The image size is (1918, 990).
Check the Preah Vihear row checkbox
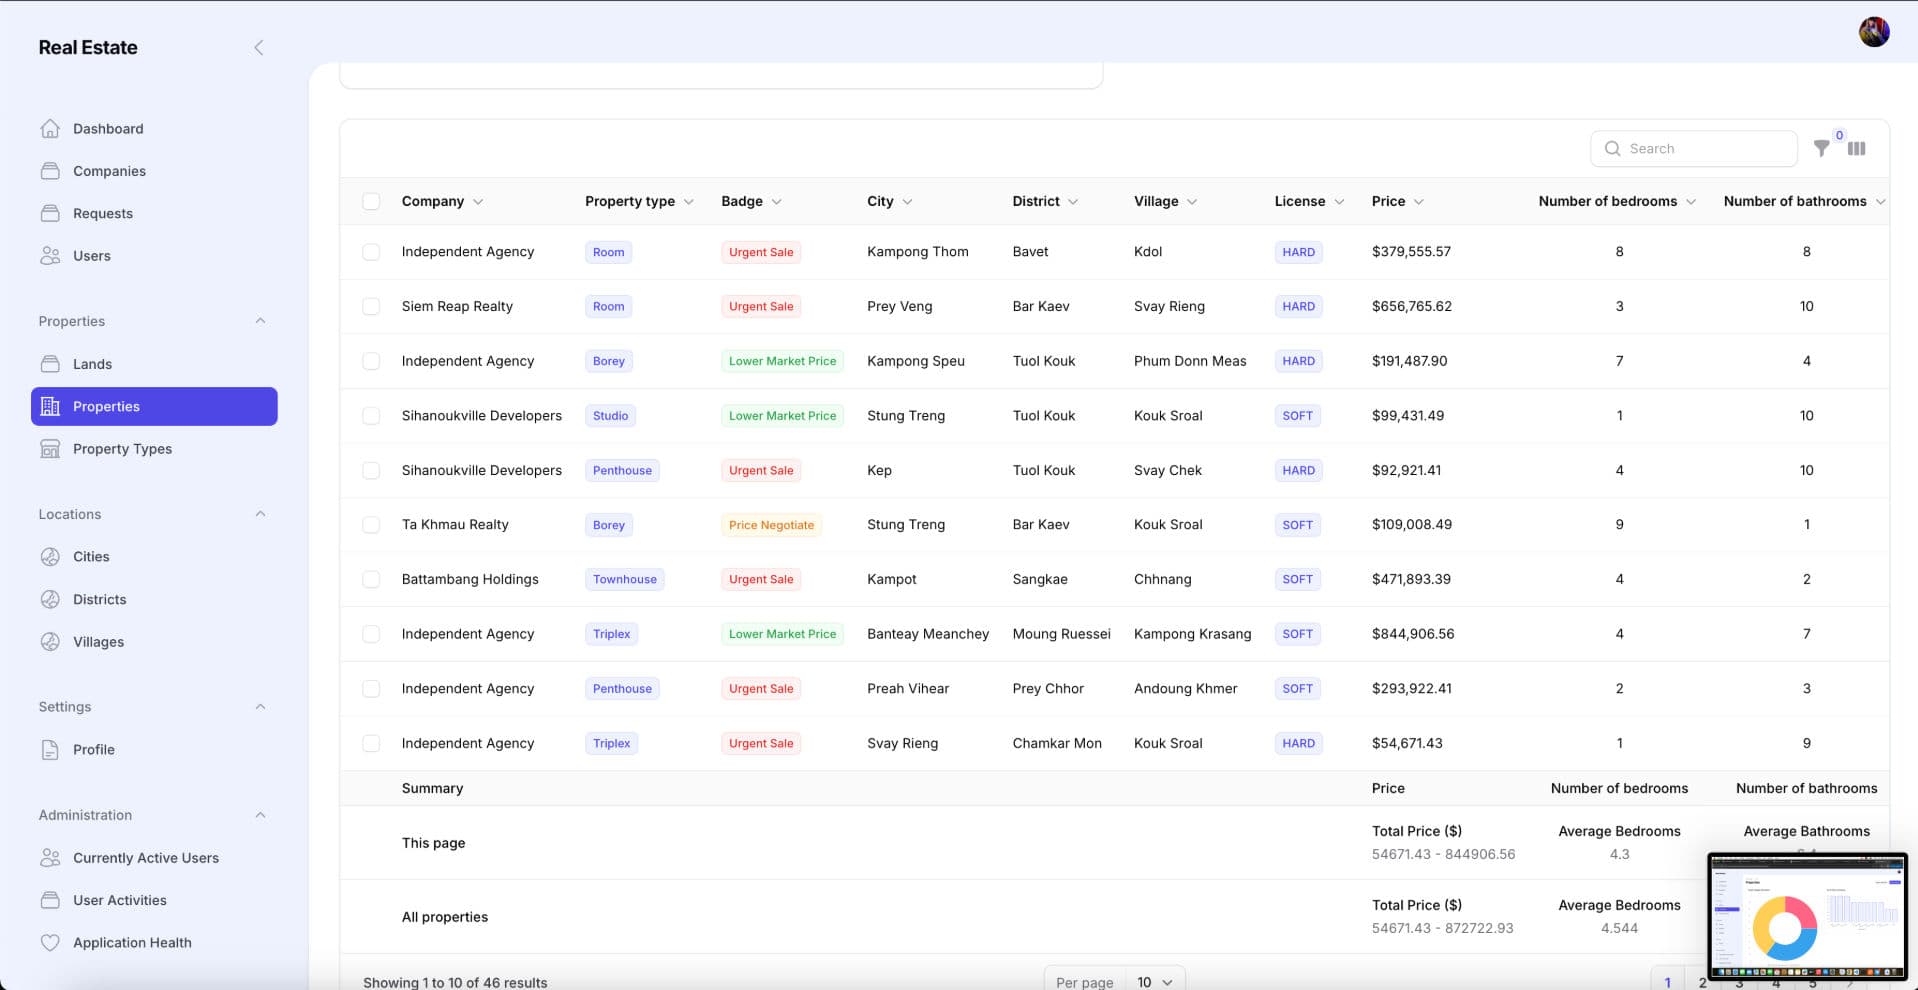click(371, 689)
